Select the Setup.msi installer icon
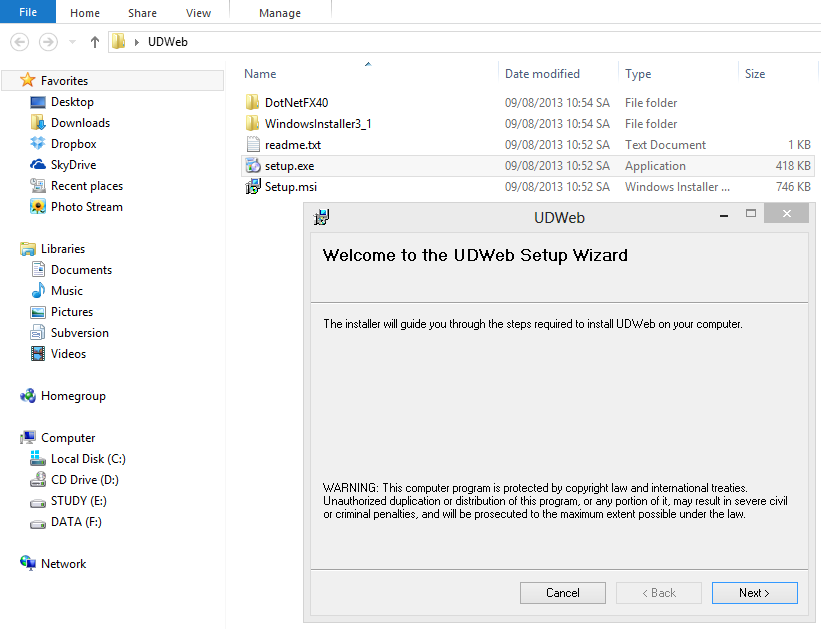The image size is (821, 629). pos(253,186)
